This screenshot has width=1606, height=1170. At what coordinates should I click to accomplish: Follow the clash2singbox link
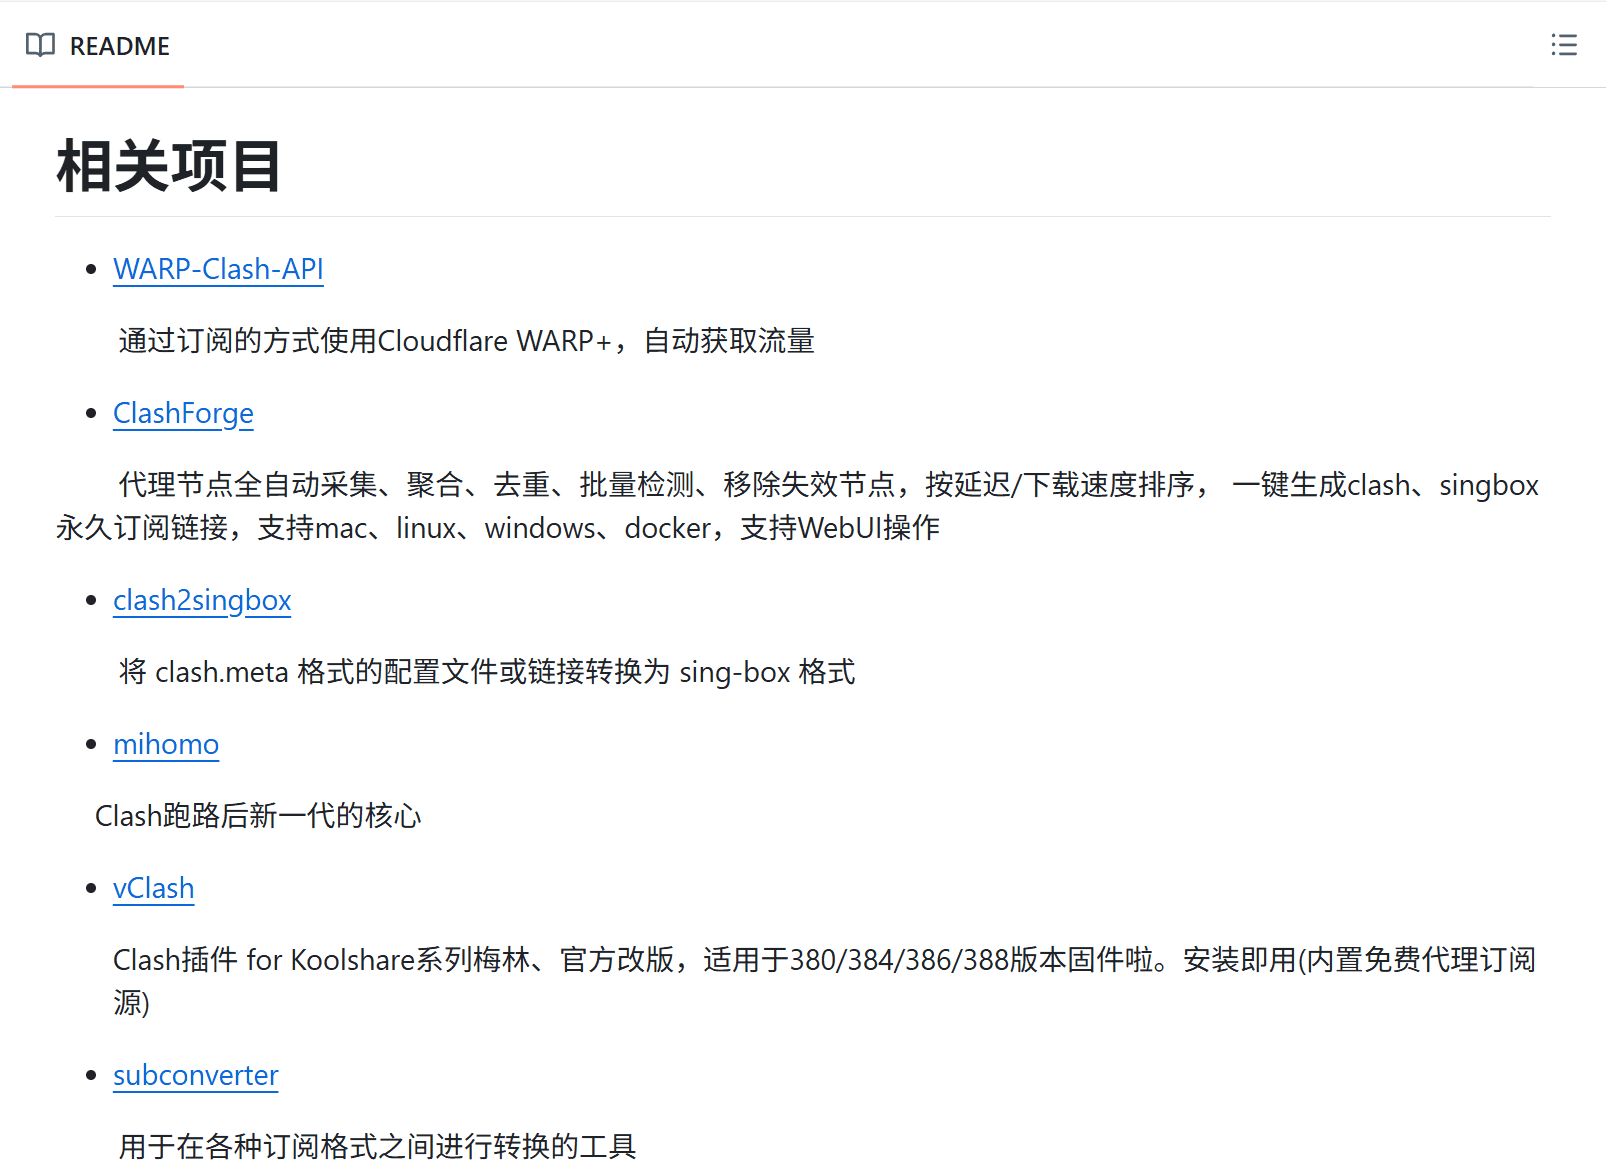click(x=202, y=600)
